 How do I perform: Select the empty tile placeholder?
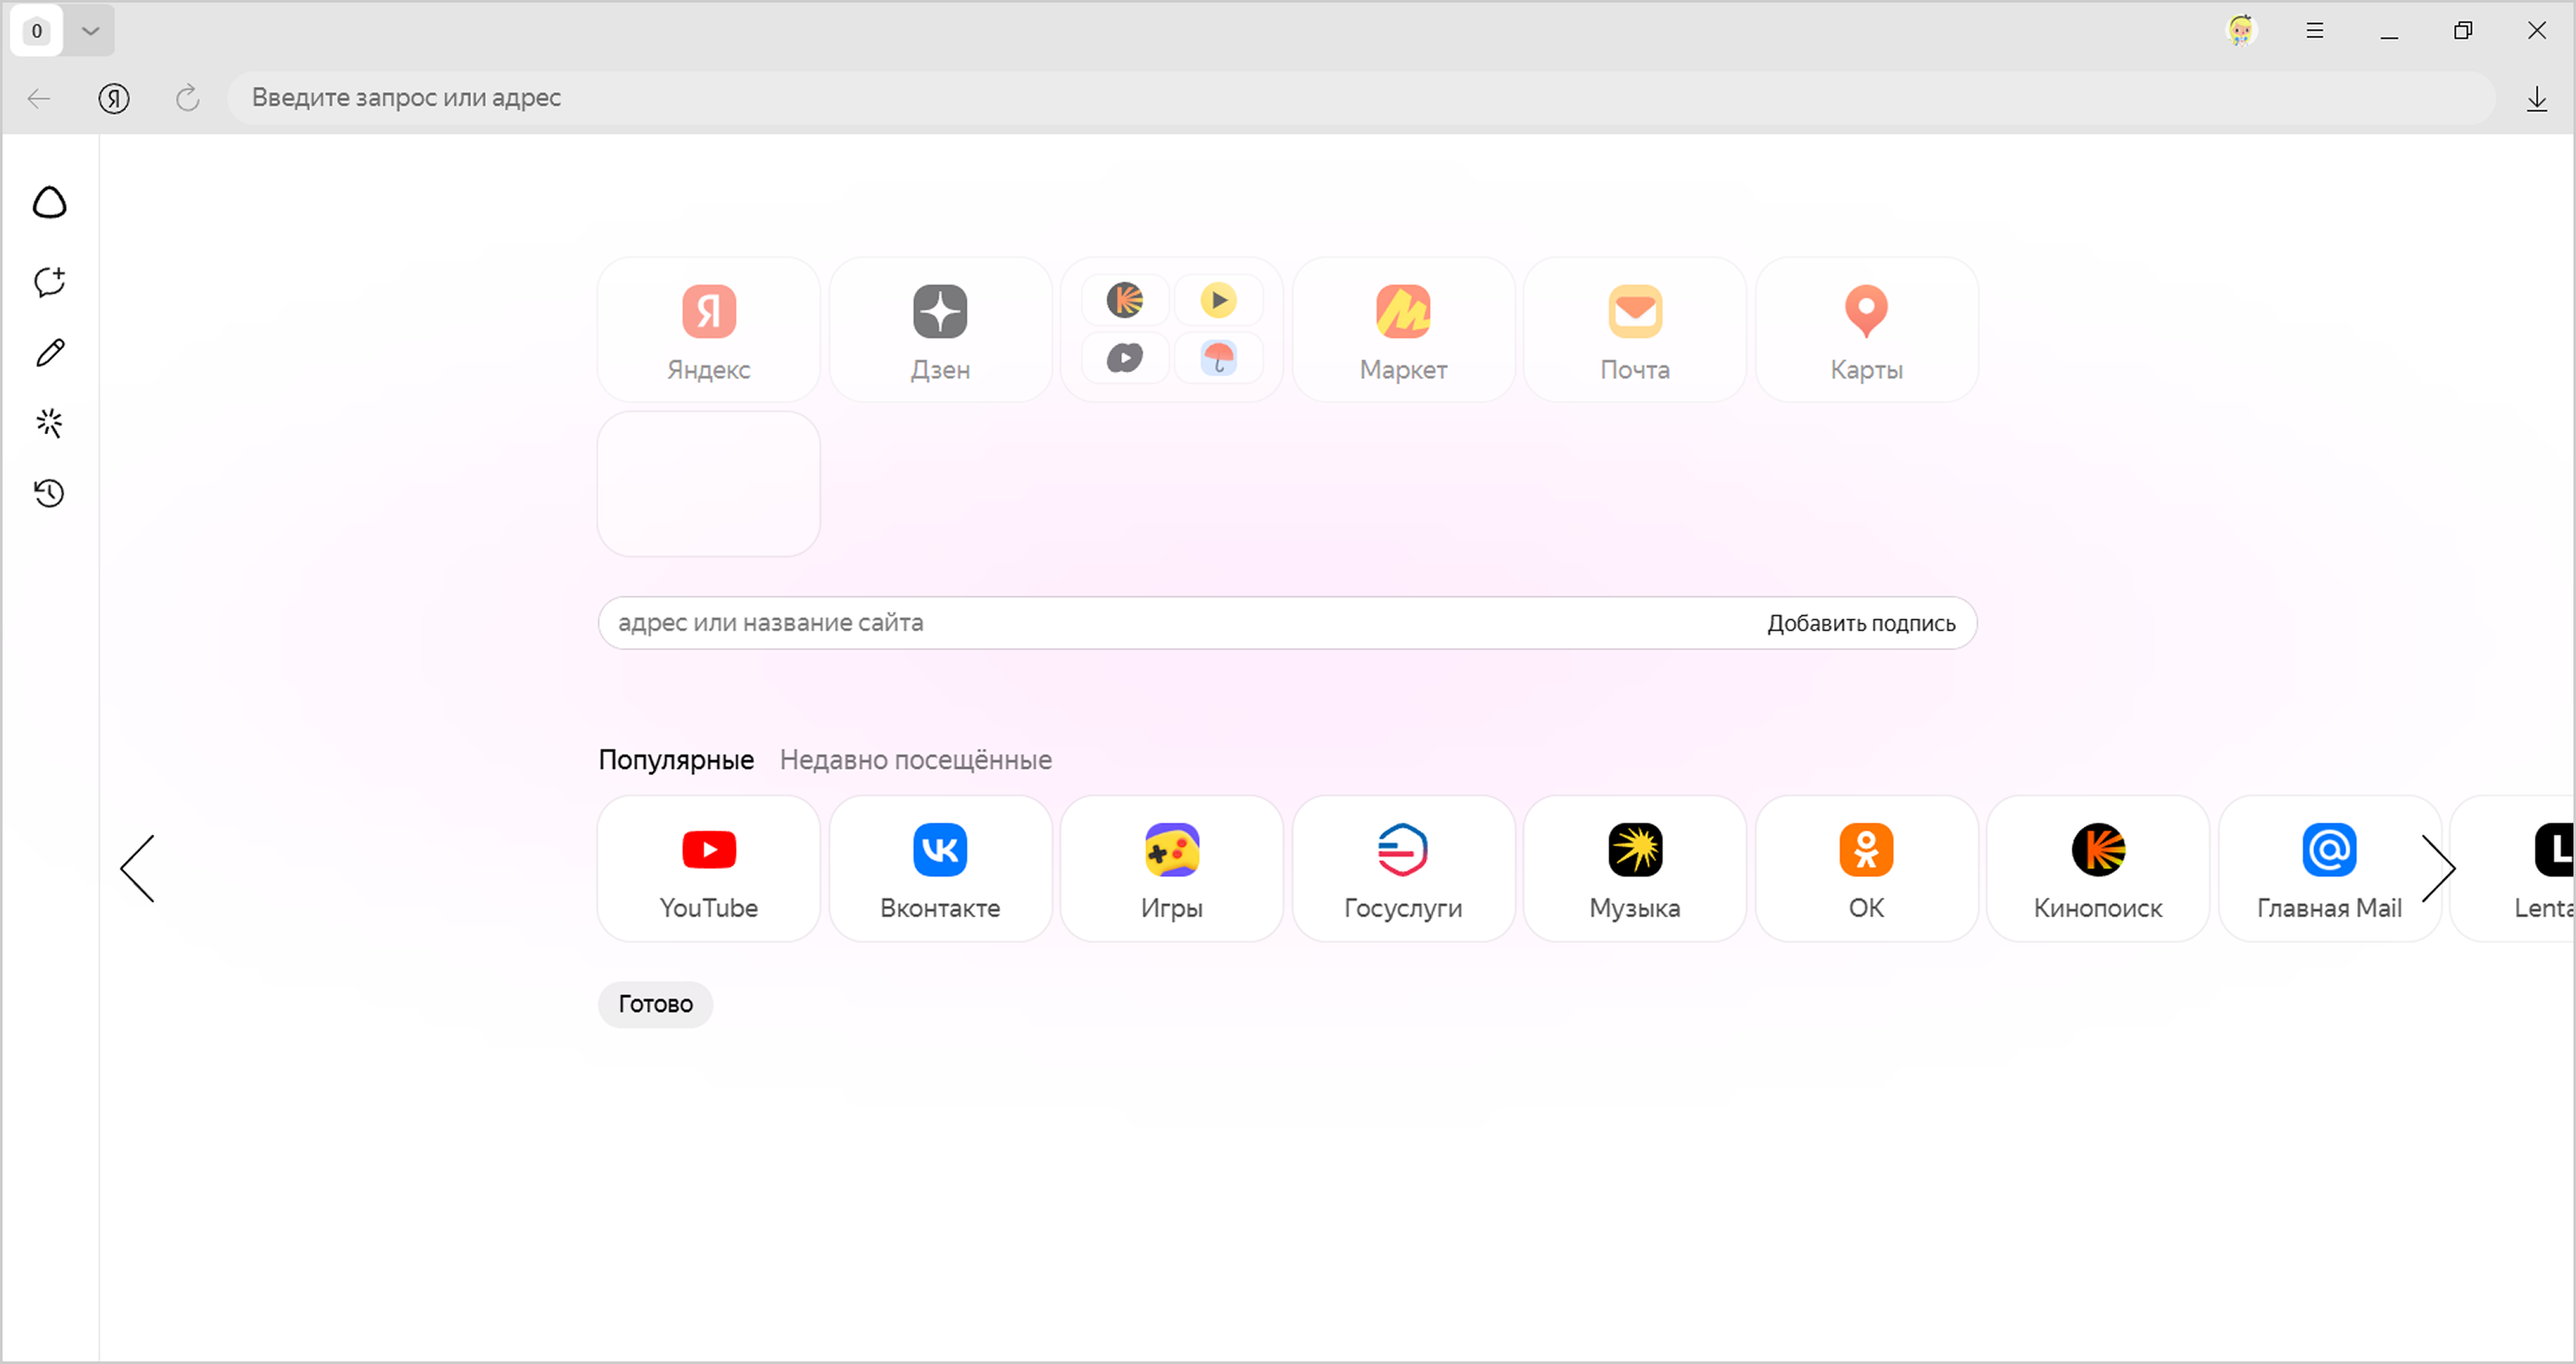click(x=709, y=484)
